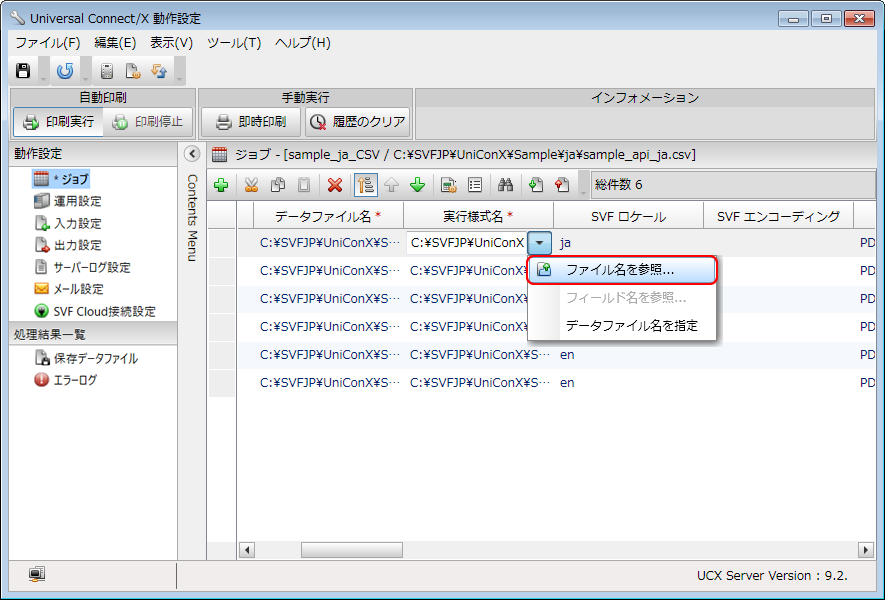Click the film strip toolbar icon
The image size is (885, 600).
(x=107, y=71)
